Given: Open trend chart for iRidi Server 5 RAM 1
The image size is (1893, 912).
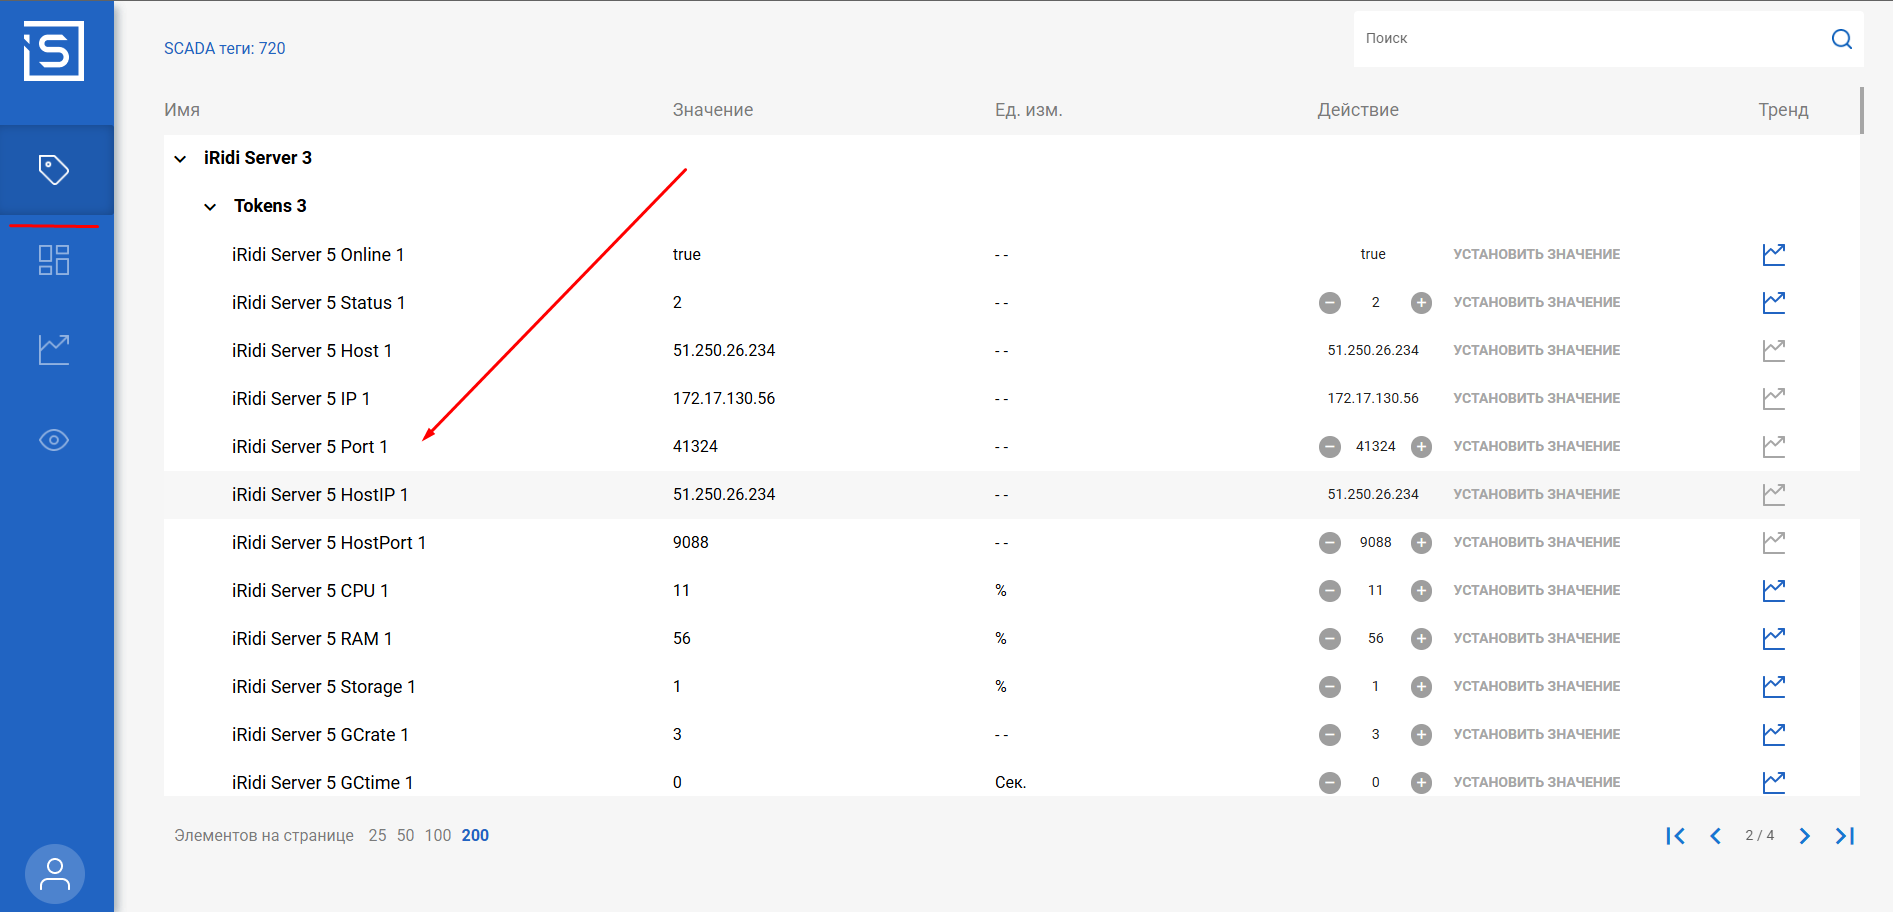Looking at the screenshot, I should point(1773,639).
